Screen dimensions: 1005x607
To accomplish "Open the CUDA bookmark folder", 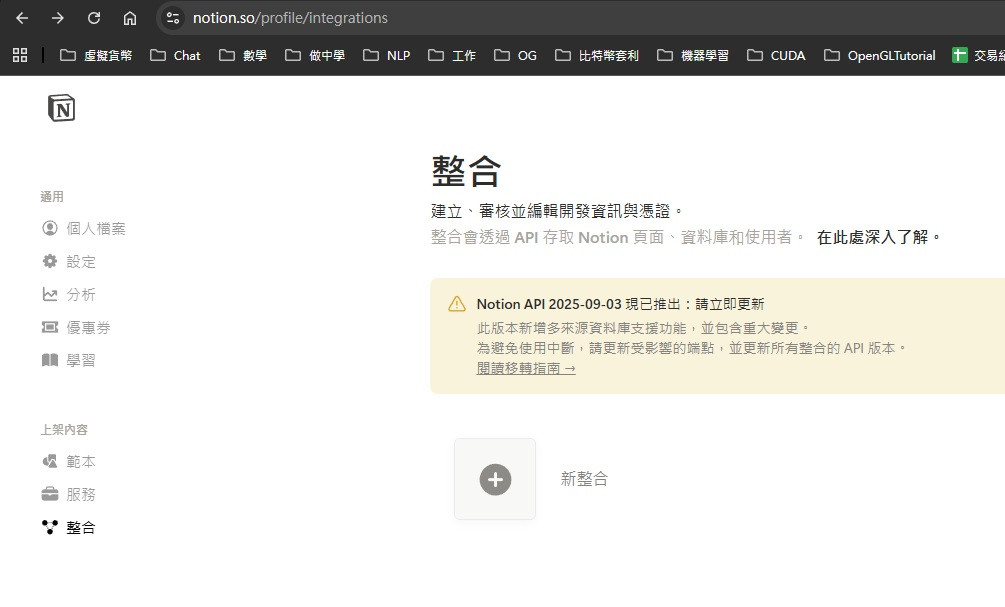I will coord(776,55).
